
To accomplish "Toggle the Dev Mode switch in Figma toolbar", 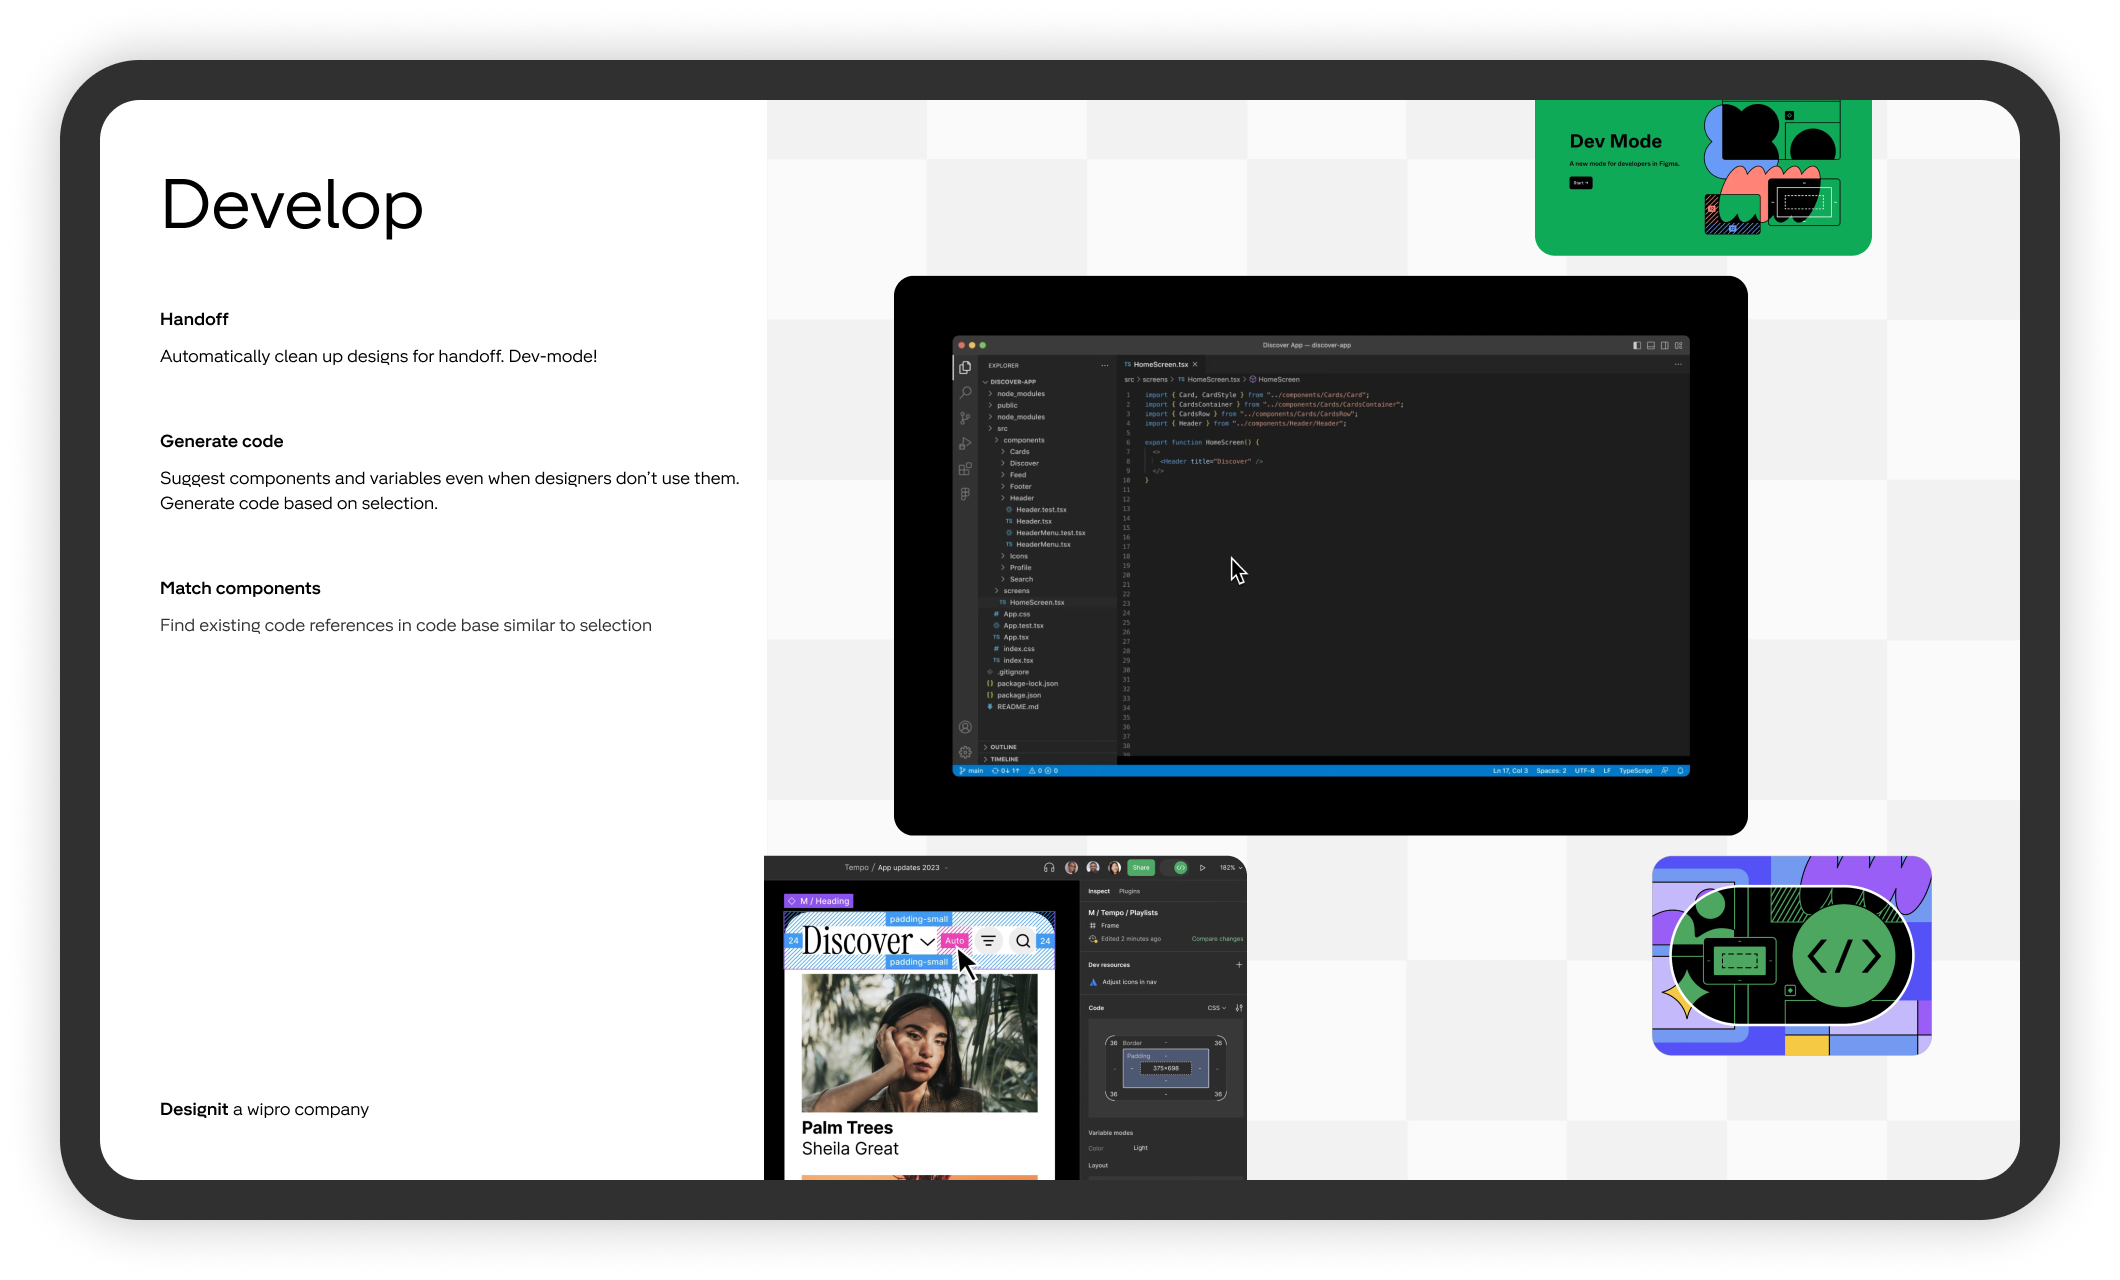I will pos(1178,868).
